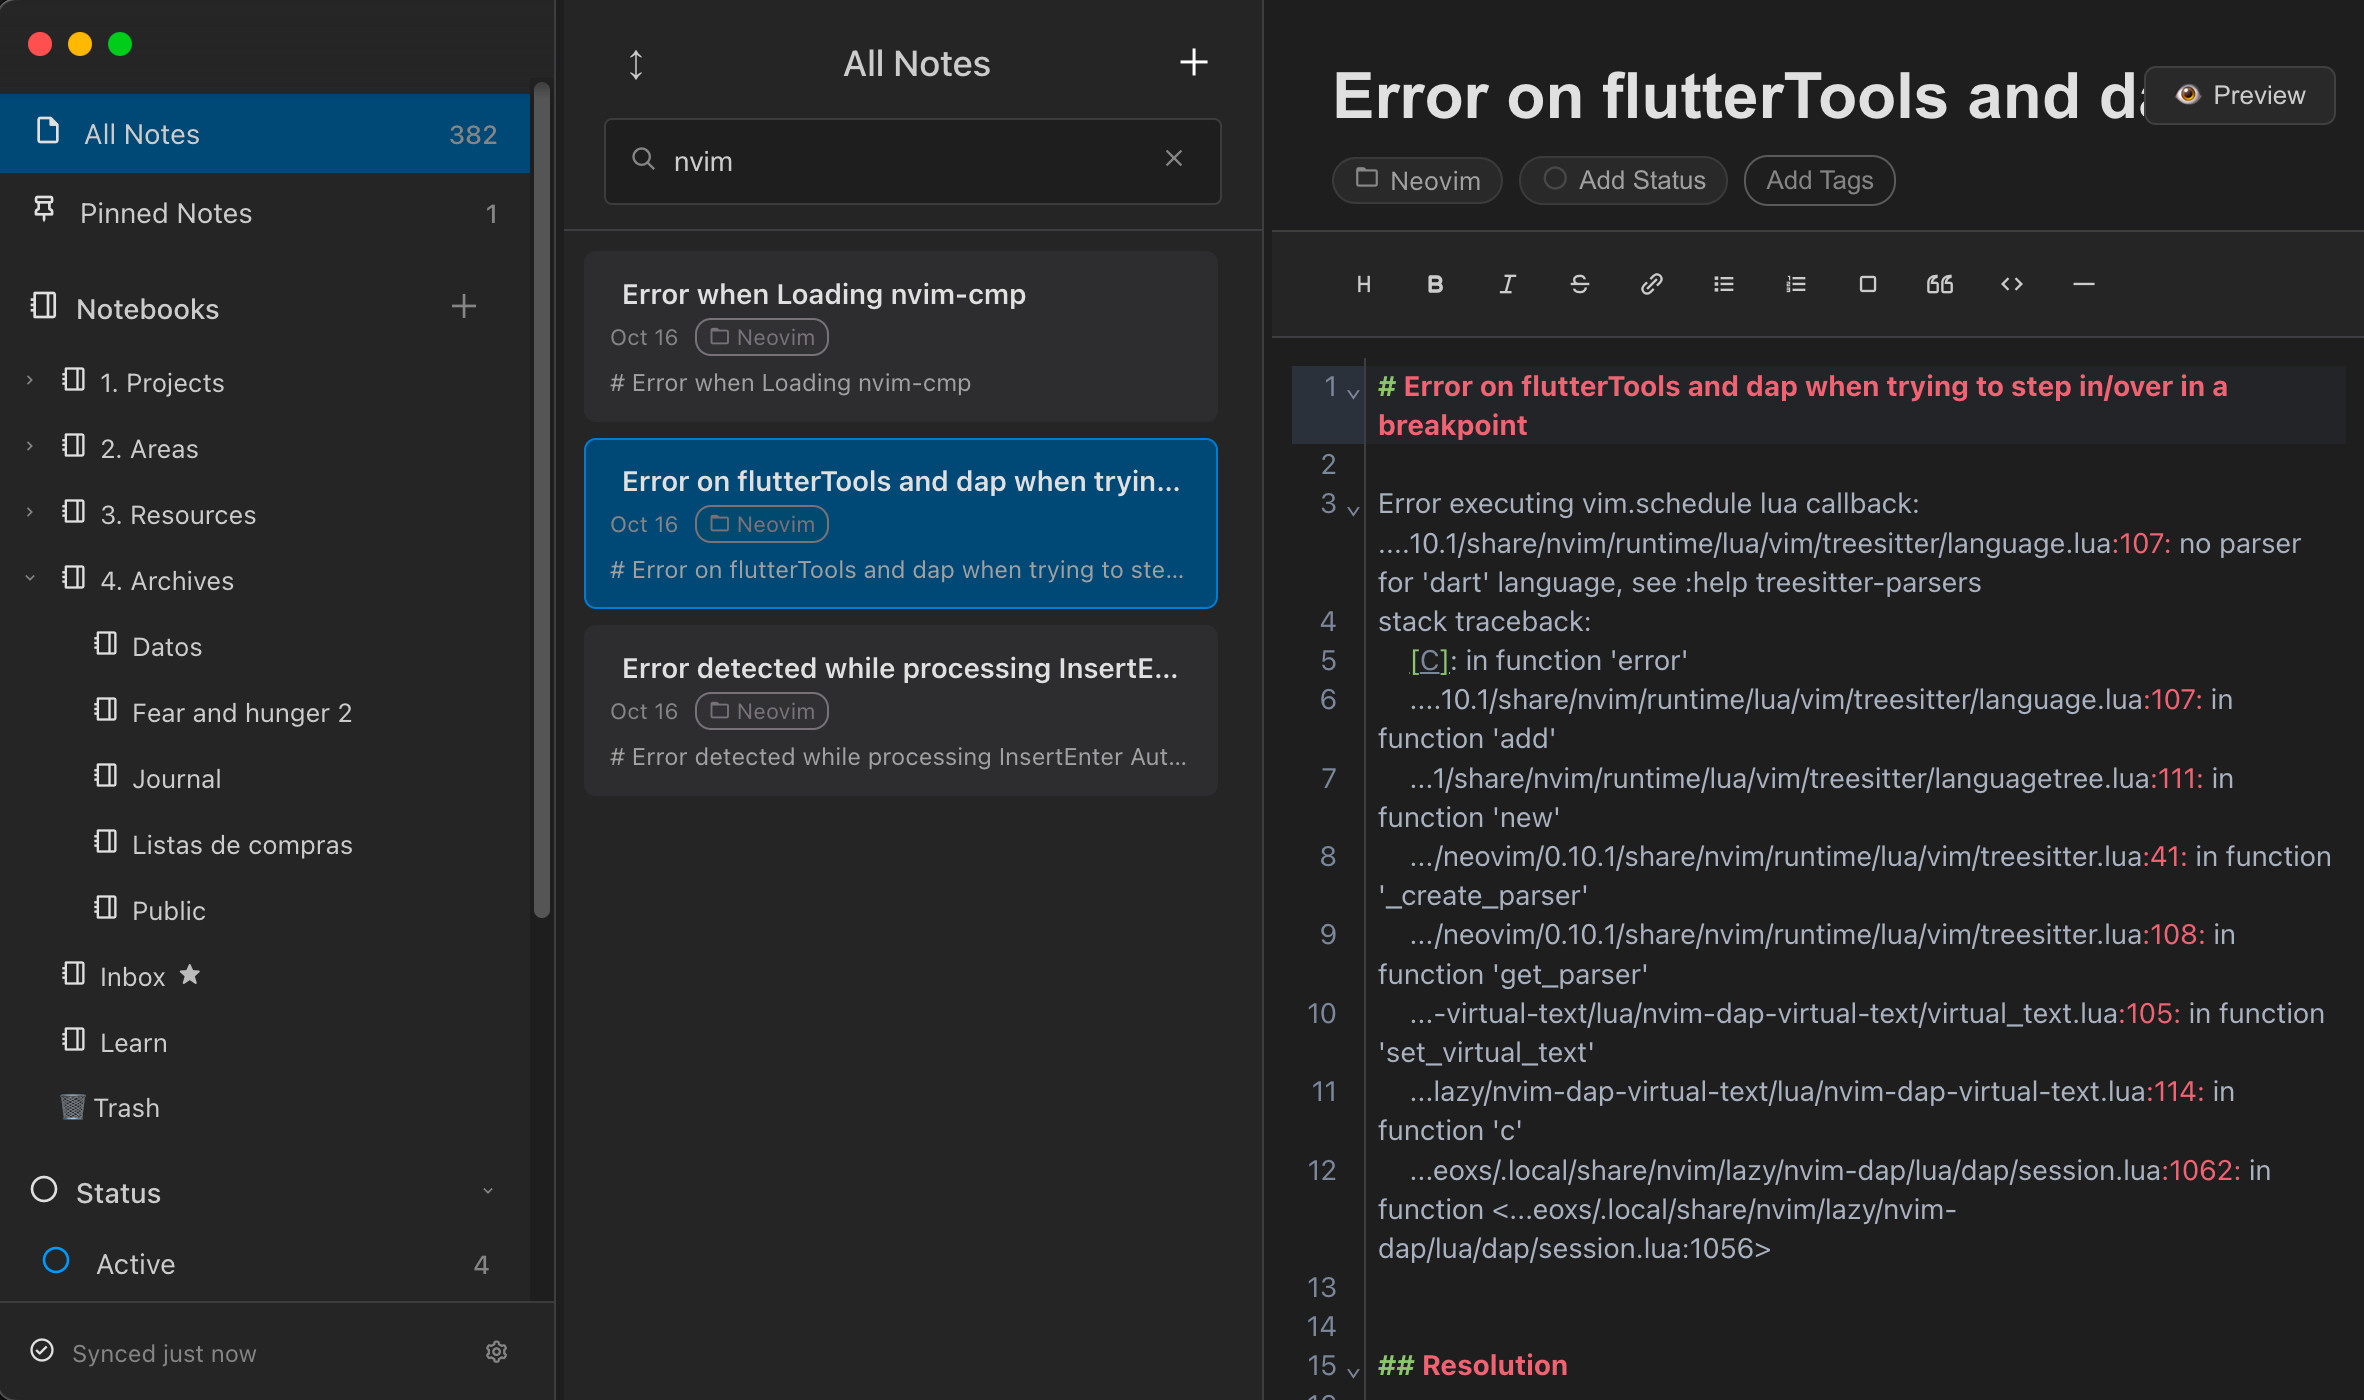The image size is (2364, 1400).
Task: Expand the 2. Areas notebook
Action: 30,447
